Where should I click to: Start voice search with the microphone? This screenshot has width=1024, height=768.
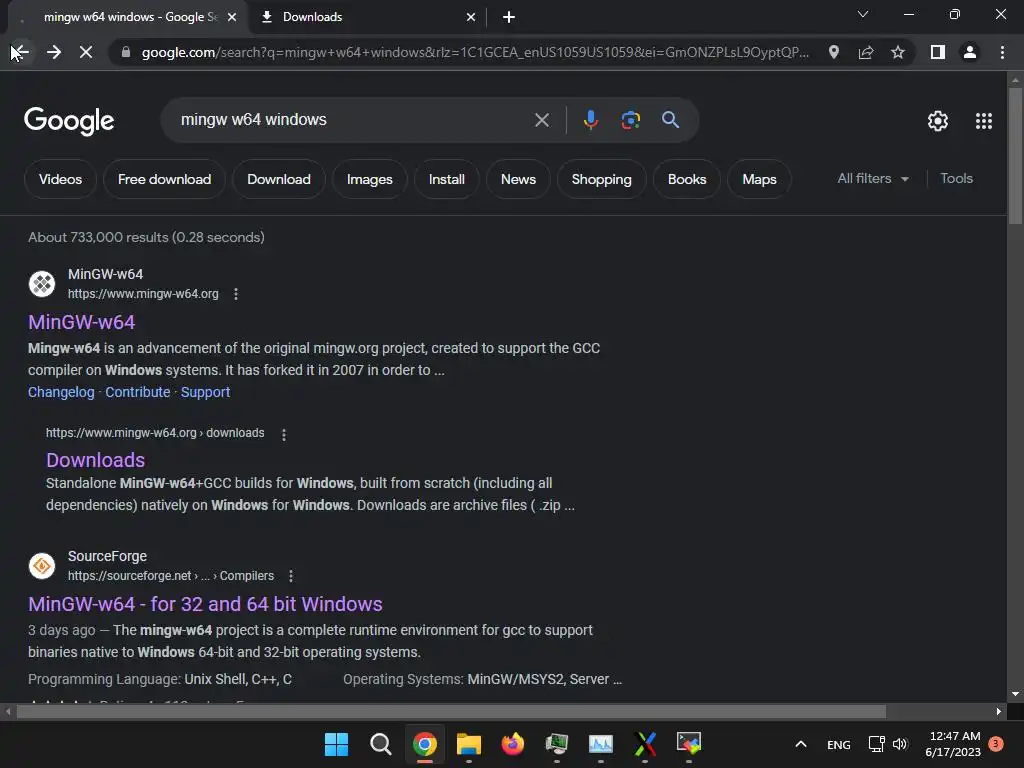591,120
